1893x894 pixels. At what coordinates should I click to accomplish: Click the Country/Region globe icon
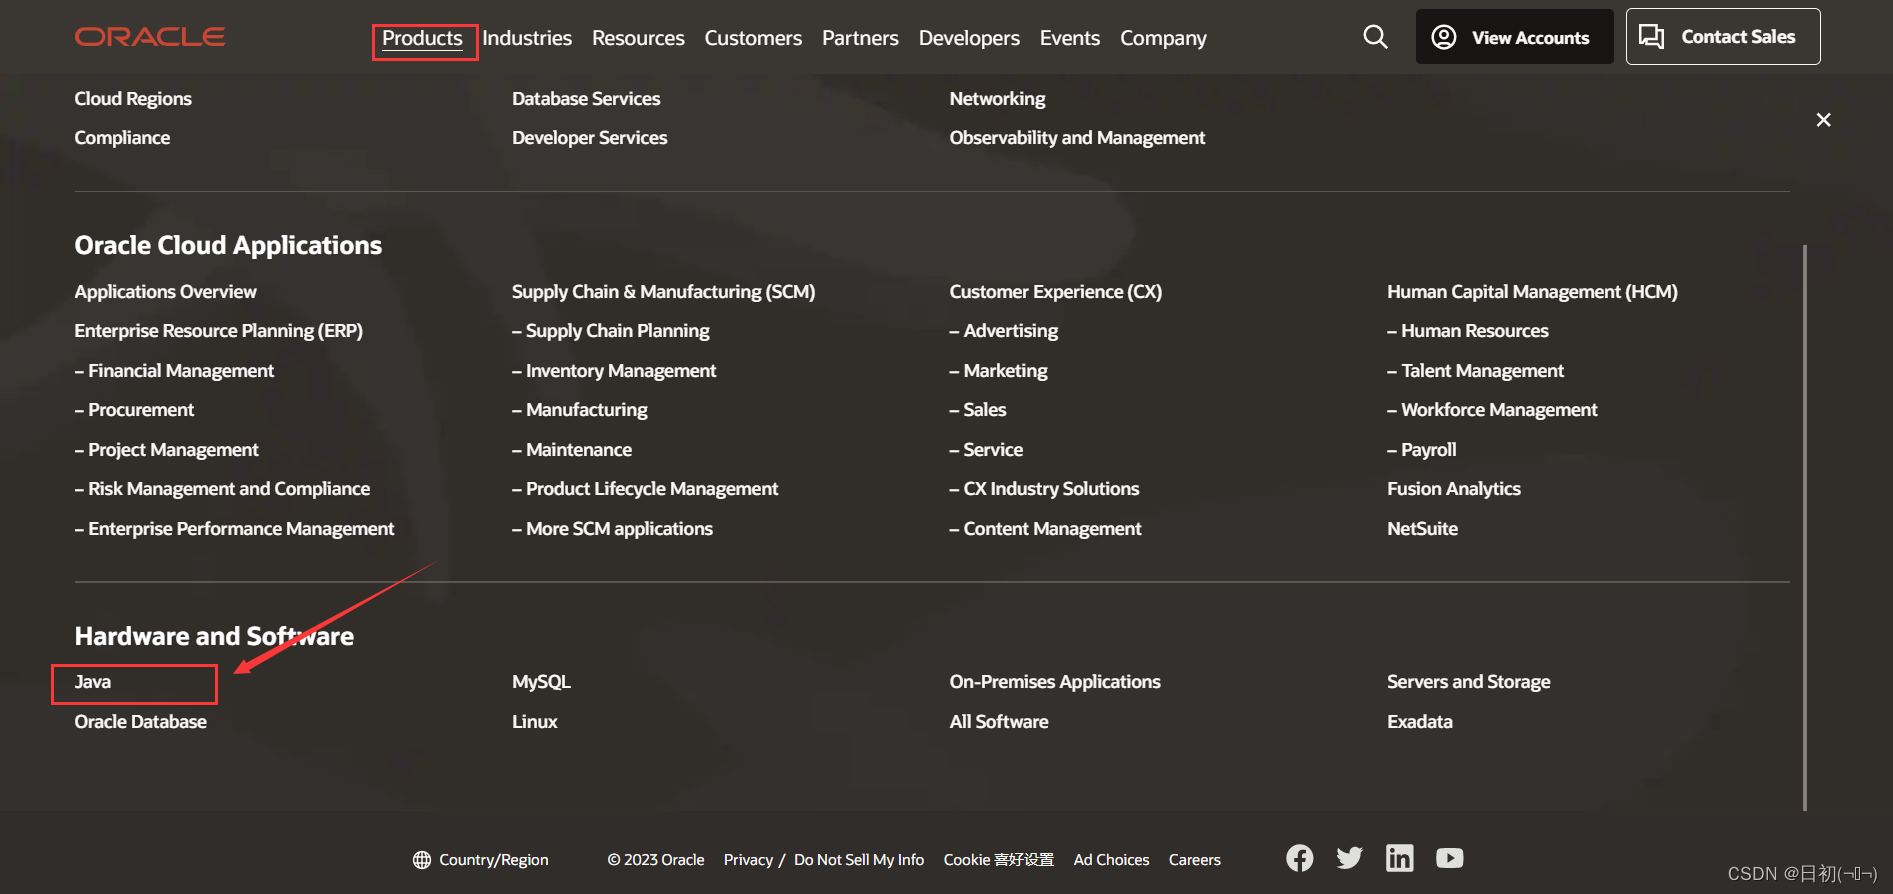click(422, 860)
